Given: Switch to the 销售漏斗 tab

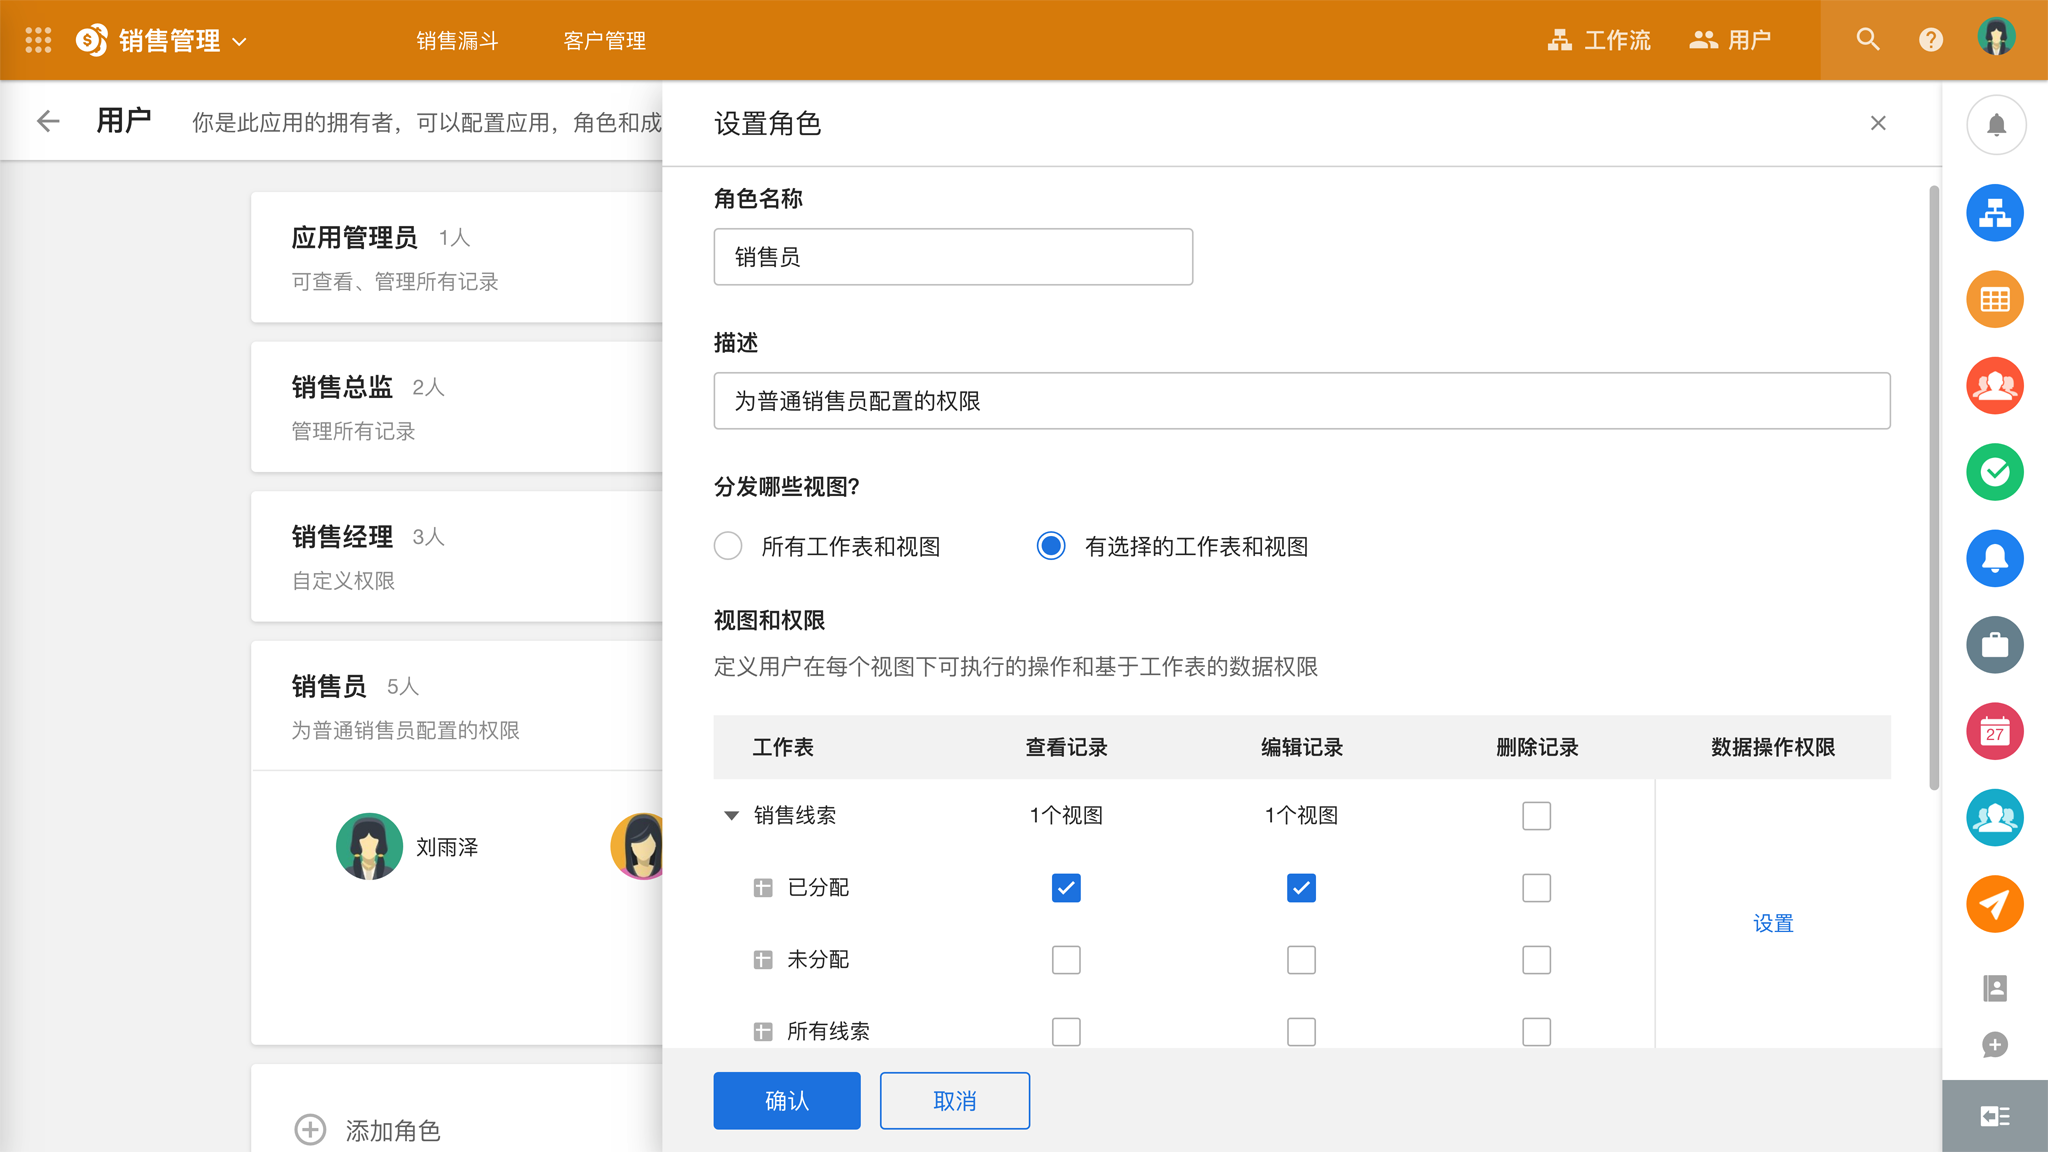Looking at the screenshot, I should [458, 41].
